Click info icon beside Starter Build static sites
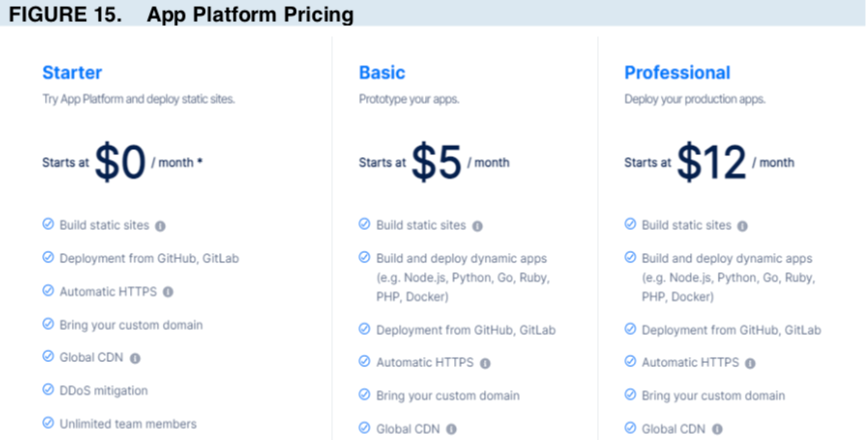The image size is (866, 440). click(160, 226)
